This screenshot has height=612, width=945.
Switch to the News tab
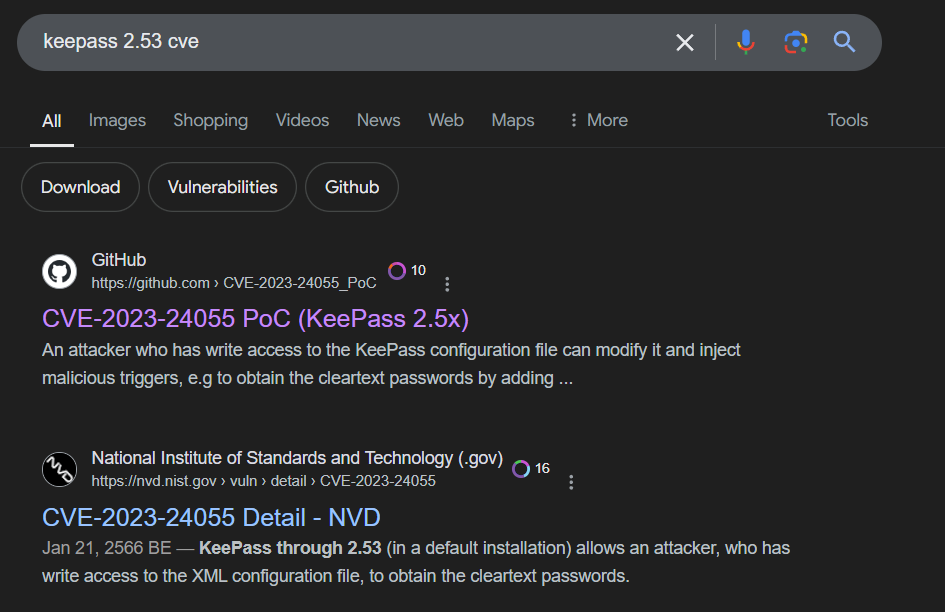point(378,120)
